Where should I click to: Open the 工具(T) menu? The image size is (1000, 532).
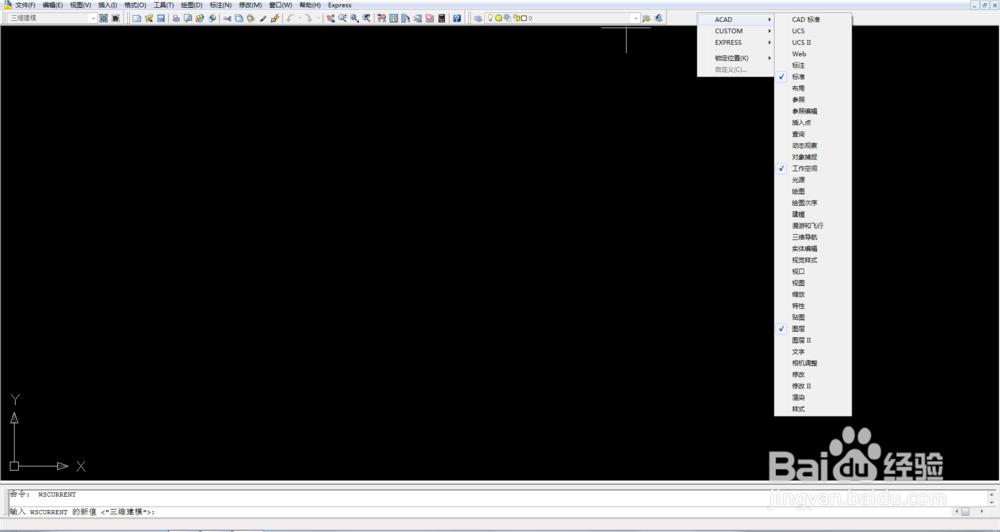(x=164, y=5)
